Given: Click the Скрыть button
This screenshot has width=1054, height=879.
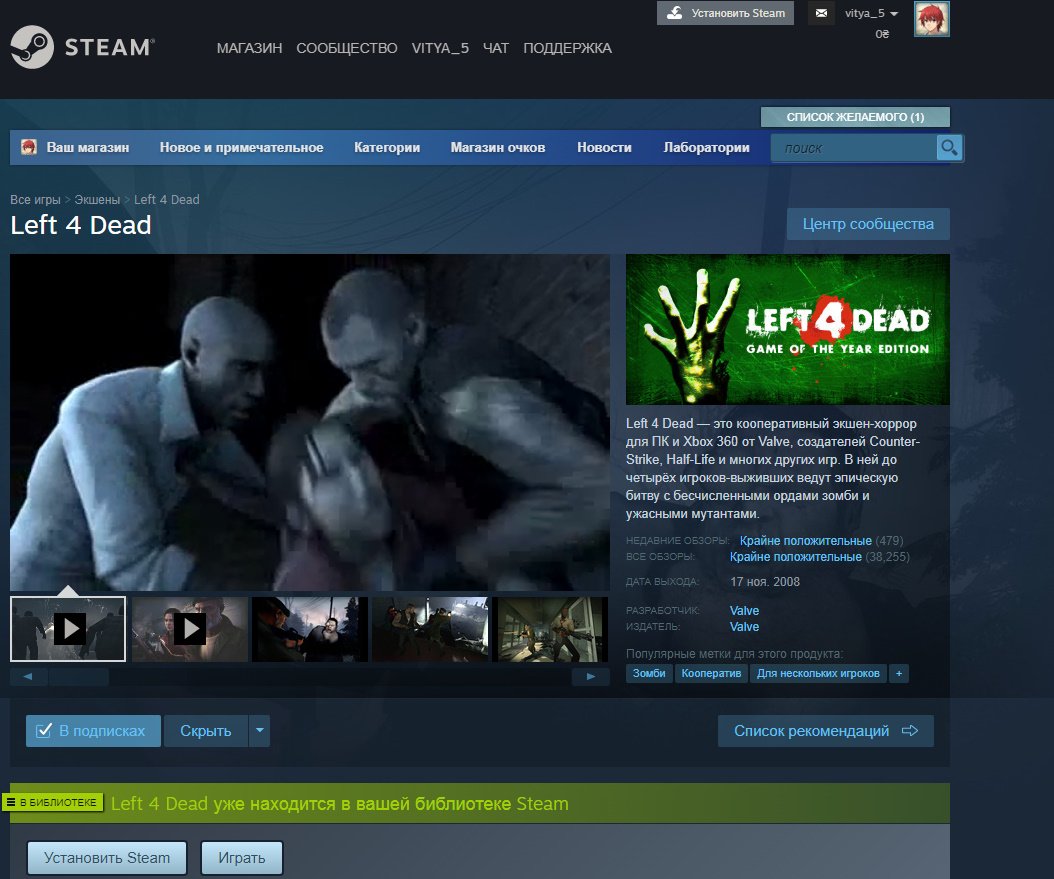Looking at the screenshot, I should click(x=206, y=730).
